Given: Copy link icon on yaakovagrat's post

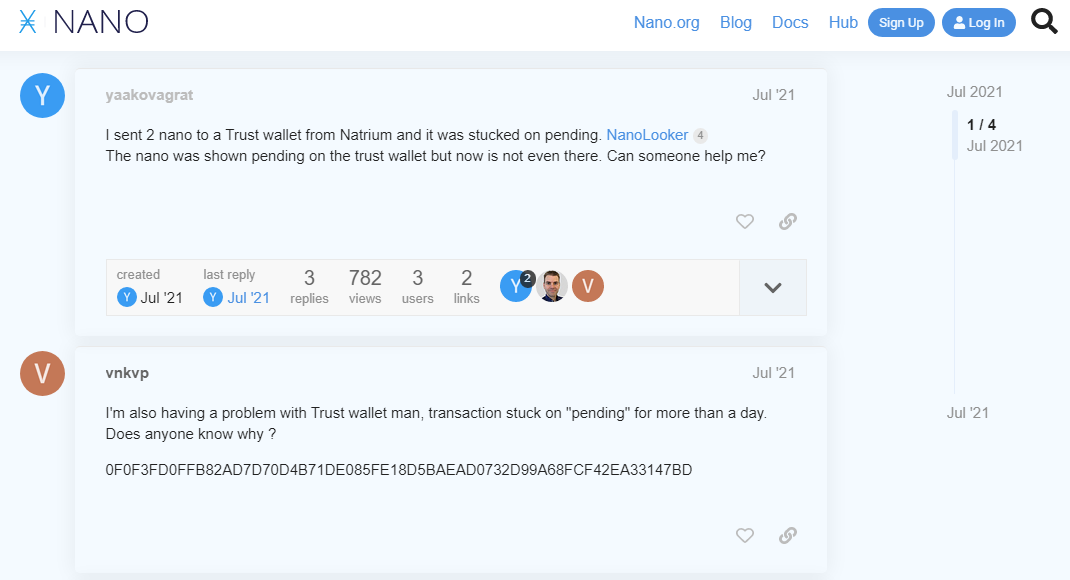Looking at the screenshot, I should point(787,221).
